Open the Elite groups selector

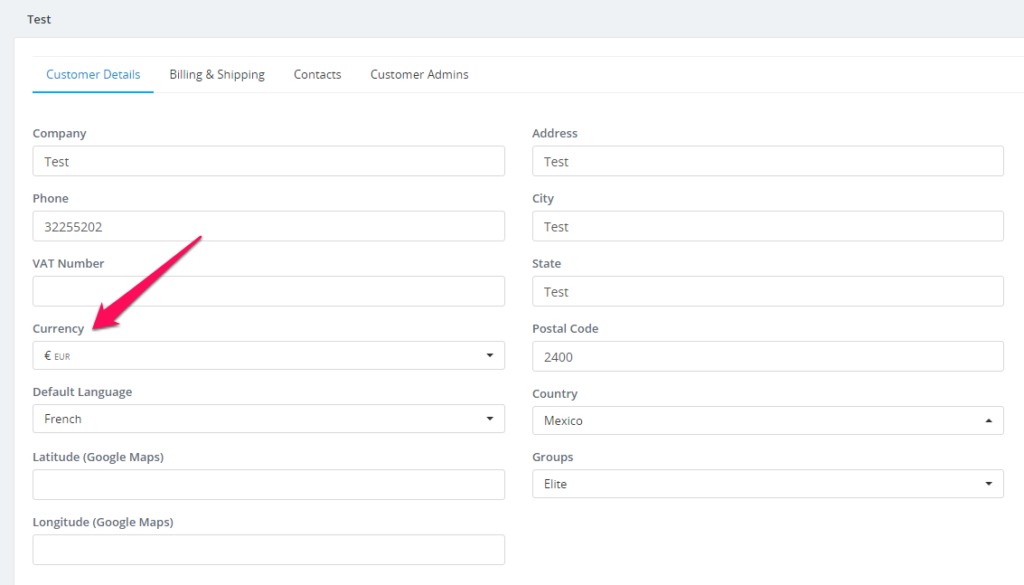coord(767,484)
